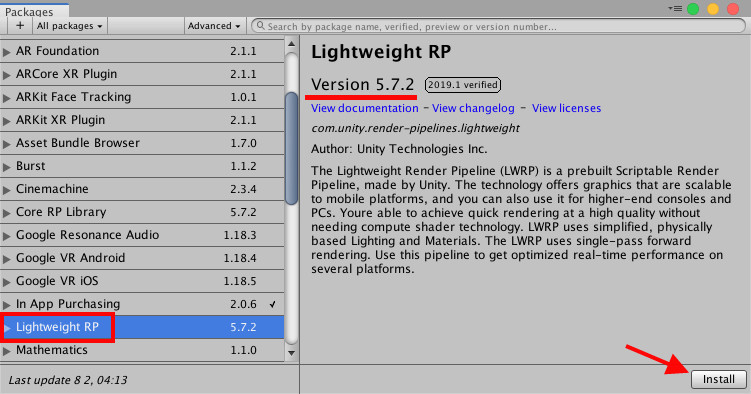Click the Version 5.7.2 heading
The width and height of the screenshot is (751, 394).
[x=363, y=84]
